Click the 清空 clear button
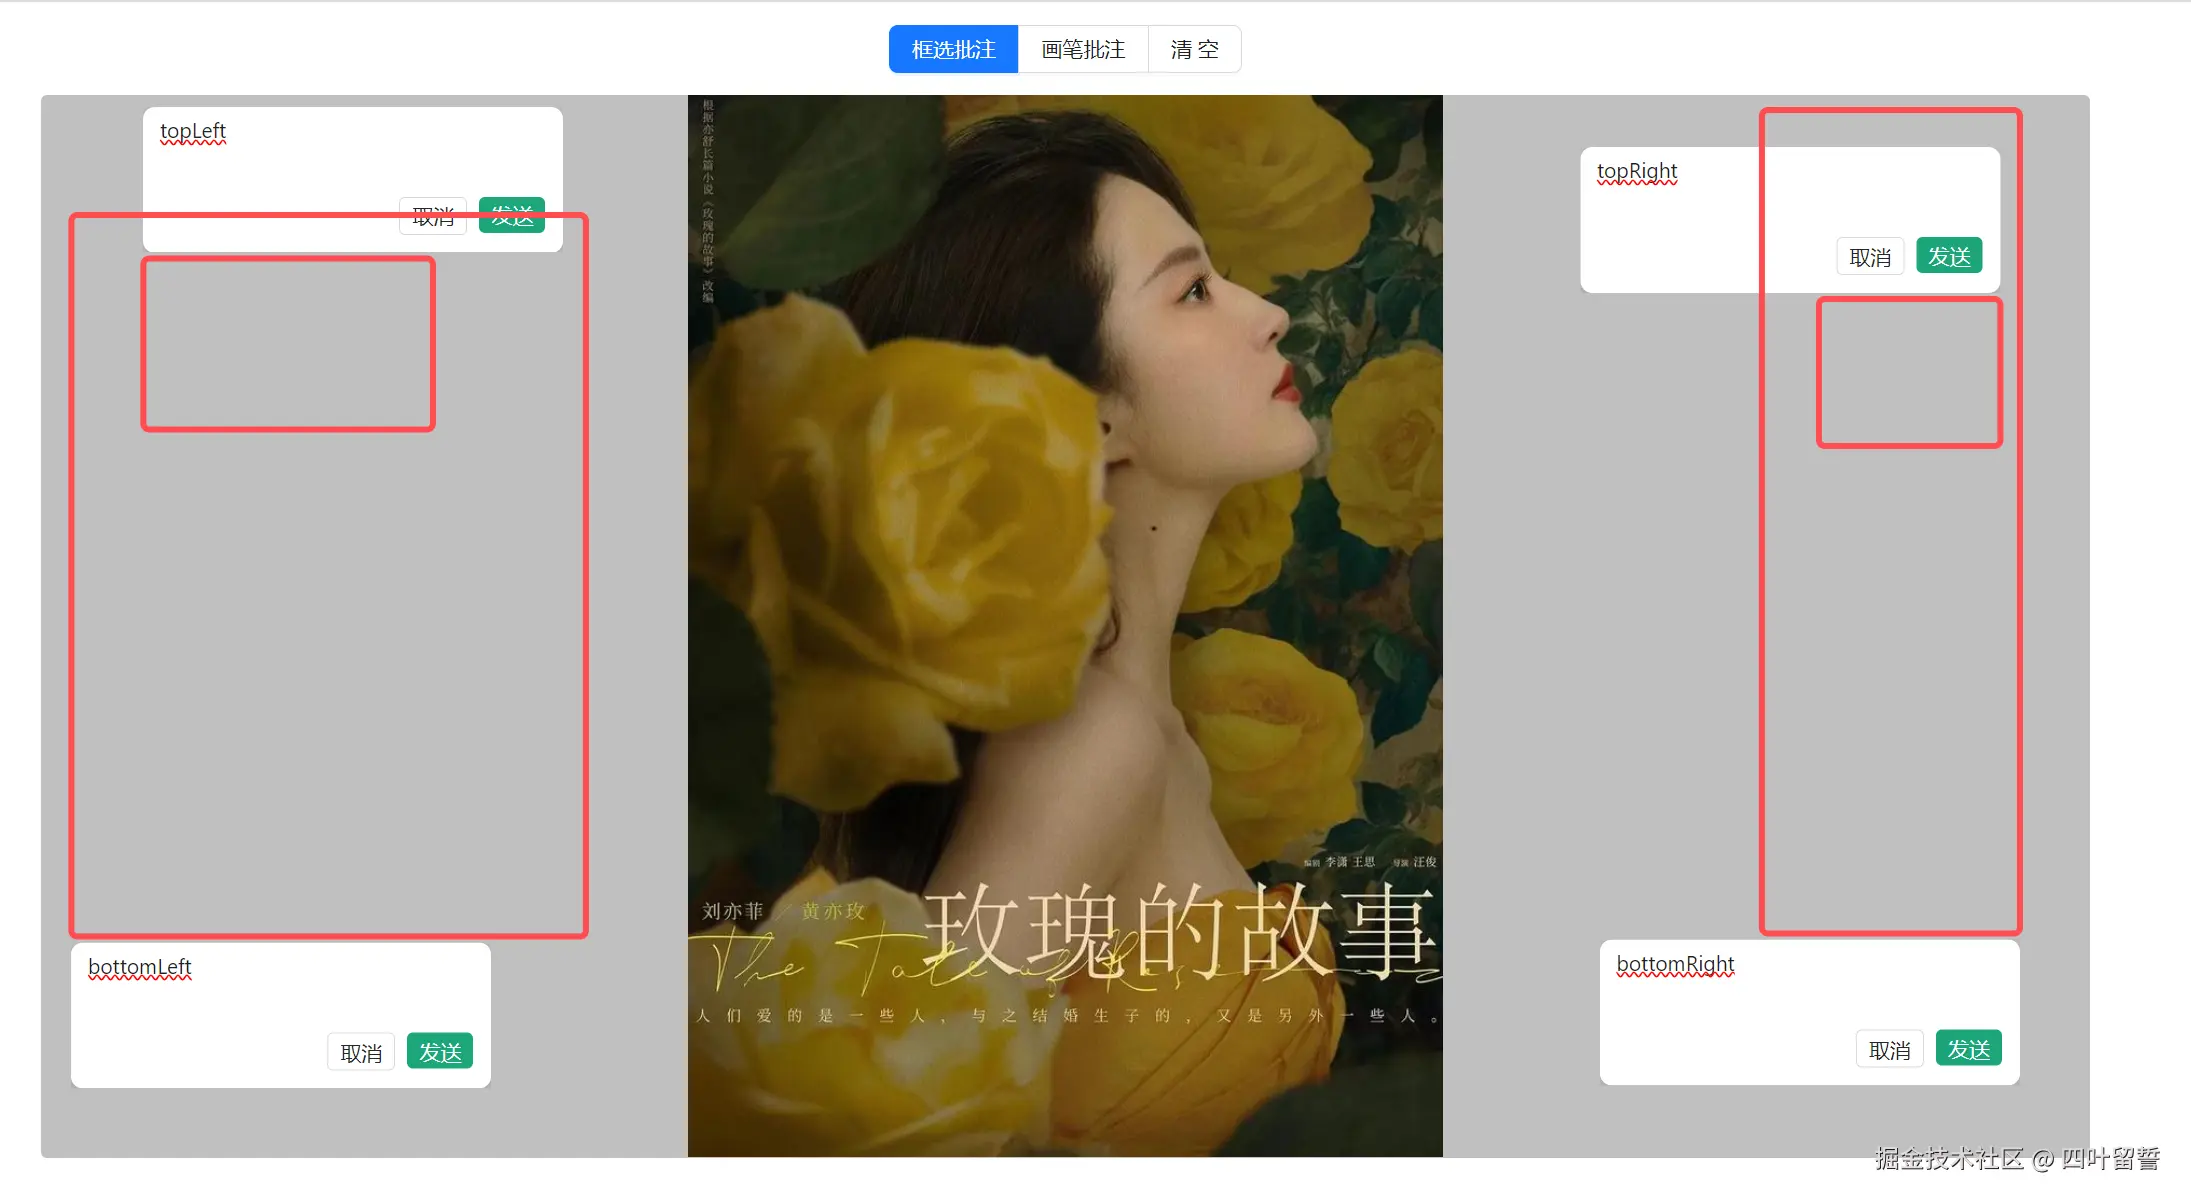This screenshot has height=1203, width=2191. coord(1194,49)
